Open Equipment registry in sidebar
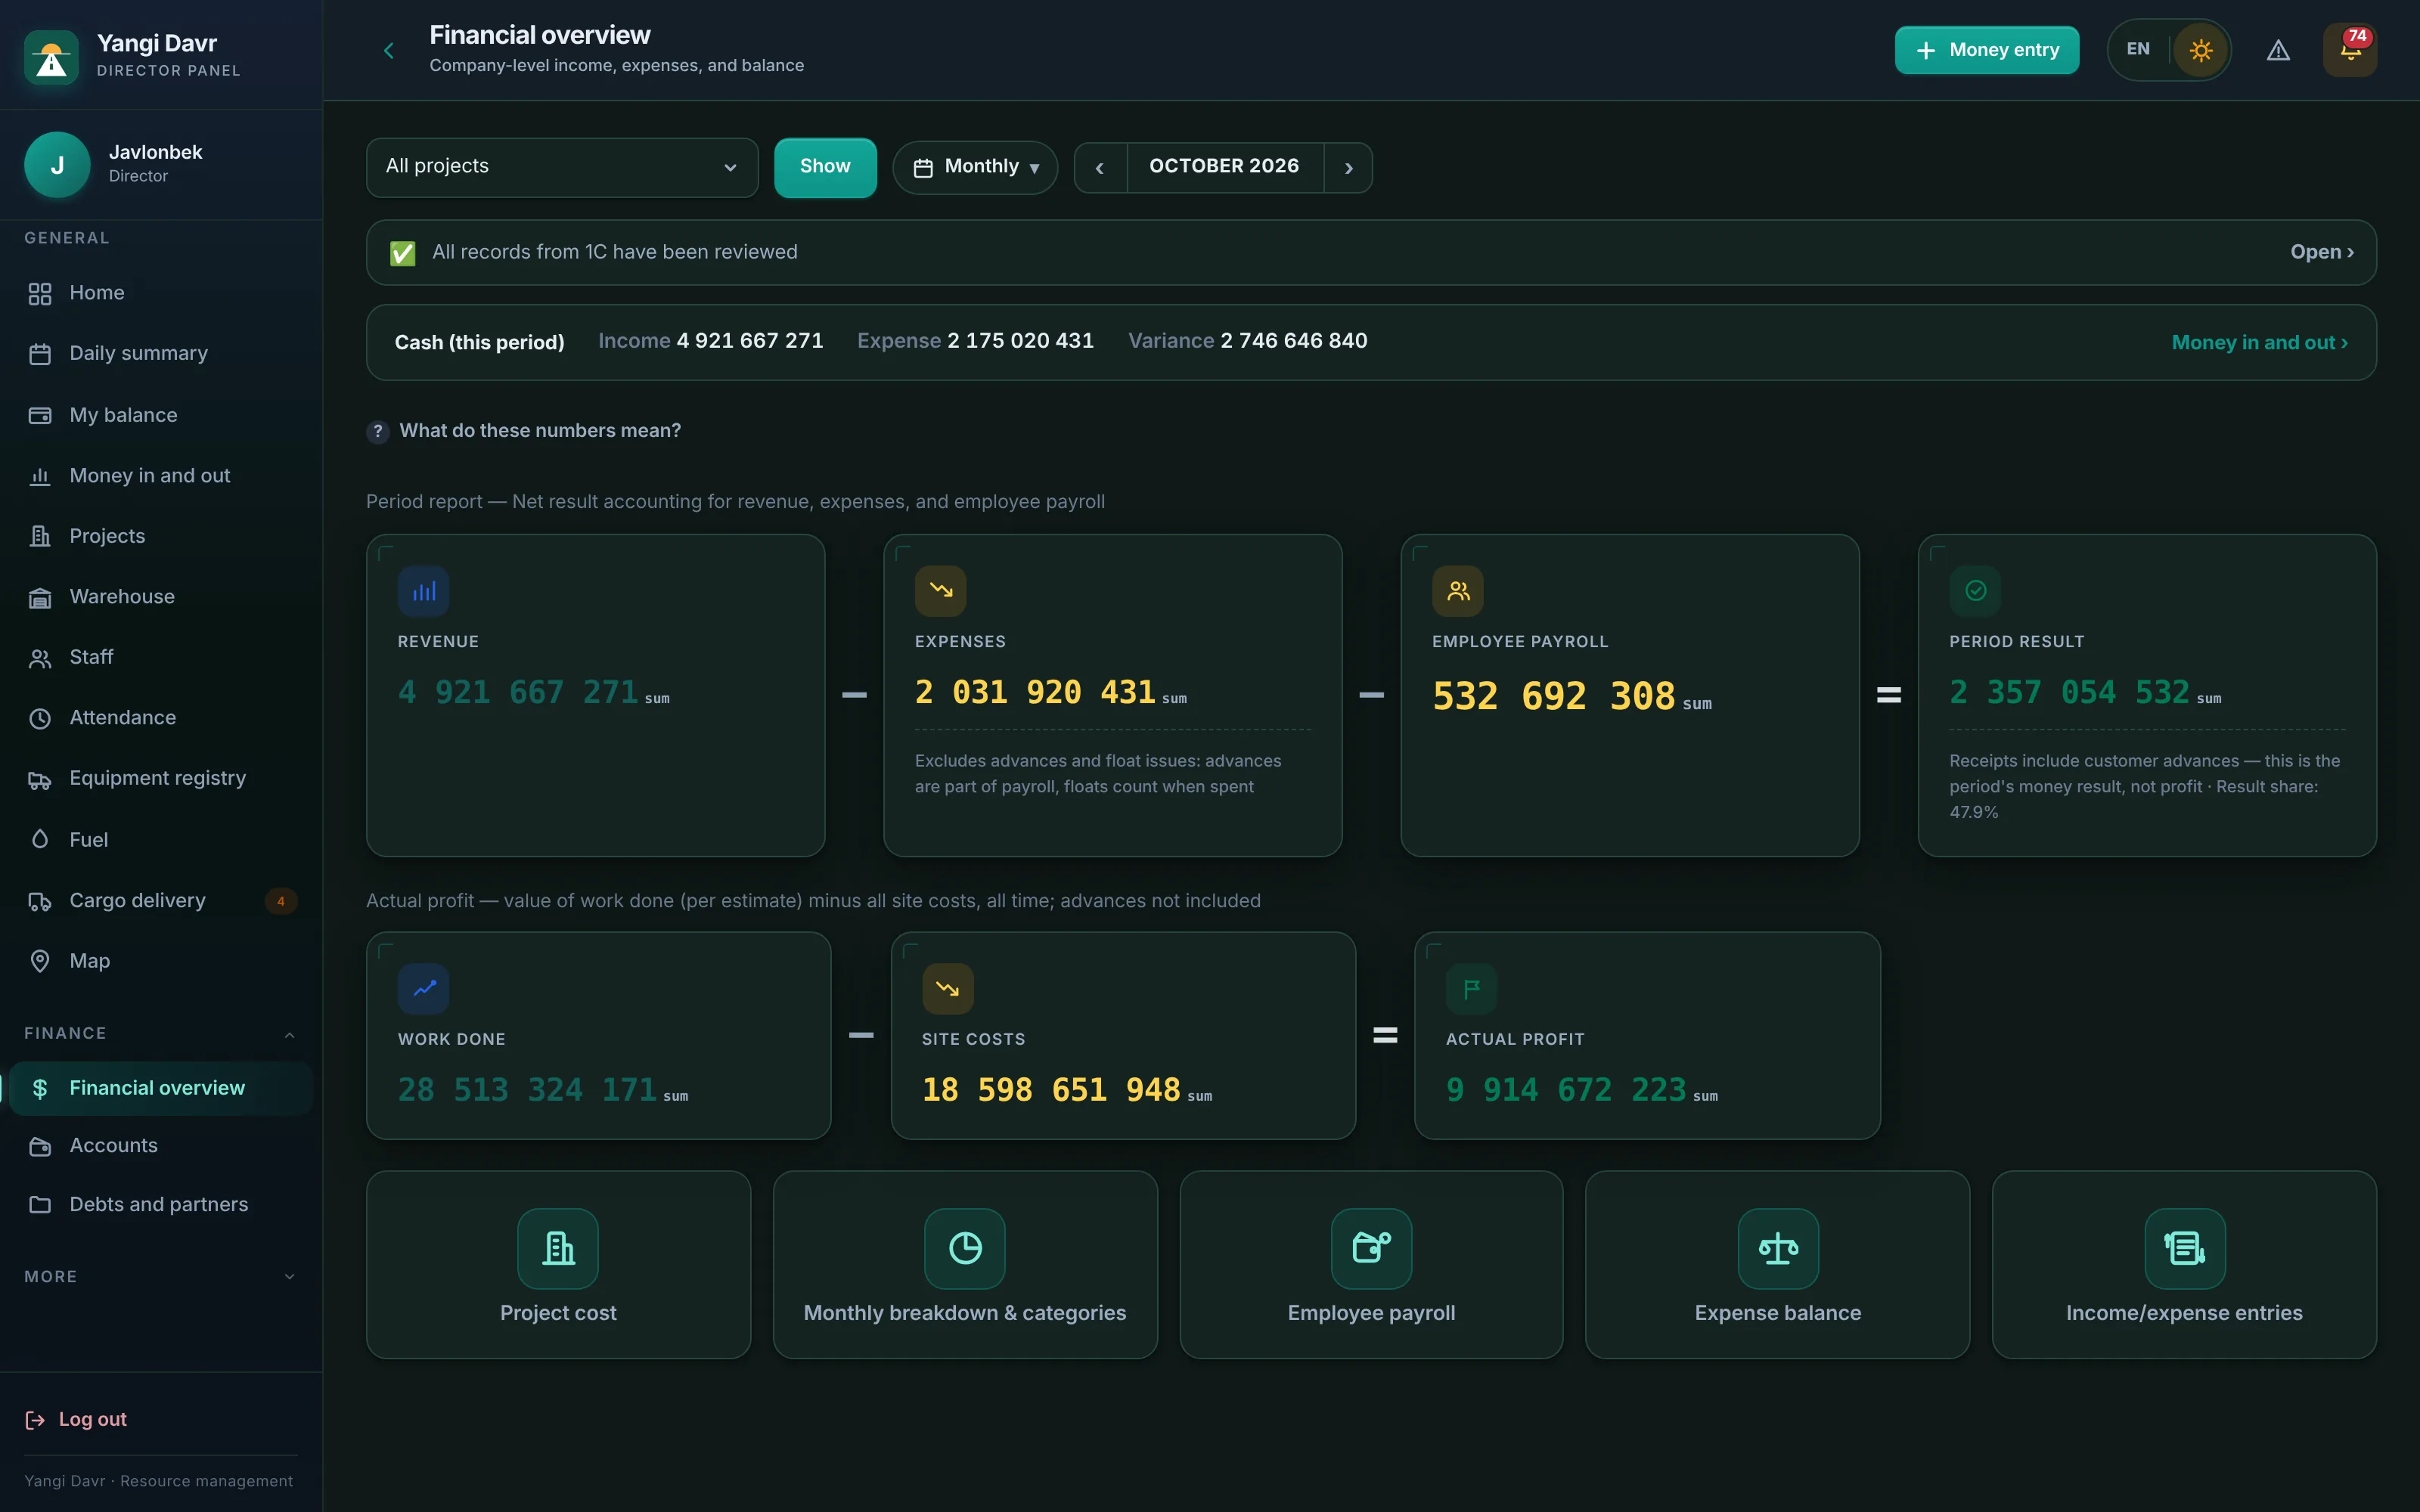 click(160, 779)
